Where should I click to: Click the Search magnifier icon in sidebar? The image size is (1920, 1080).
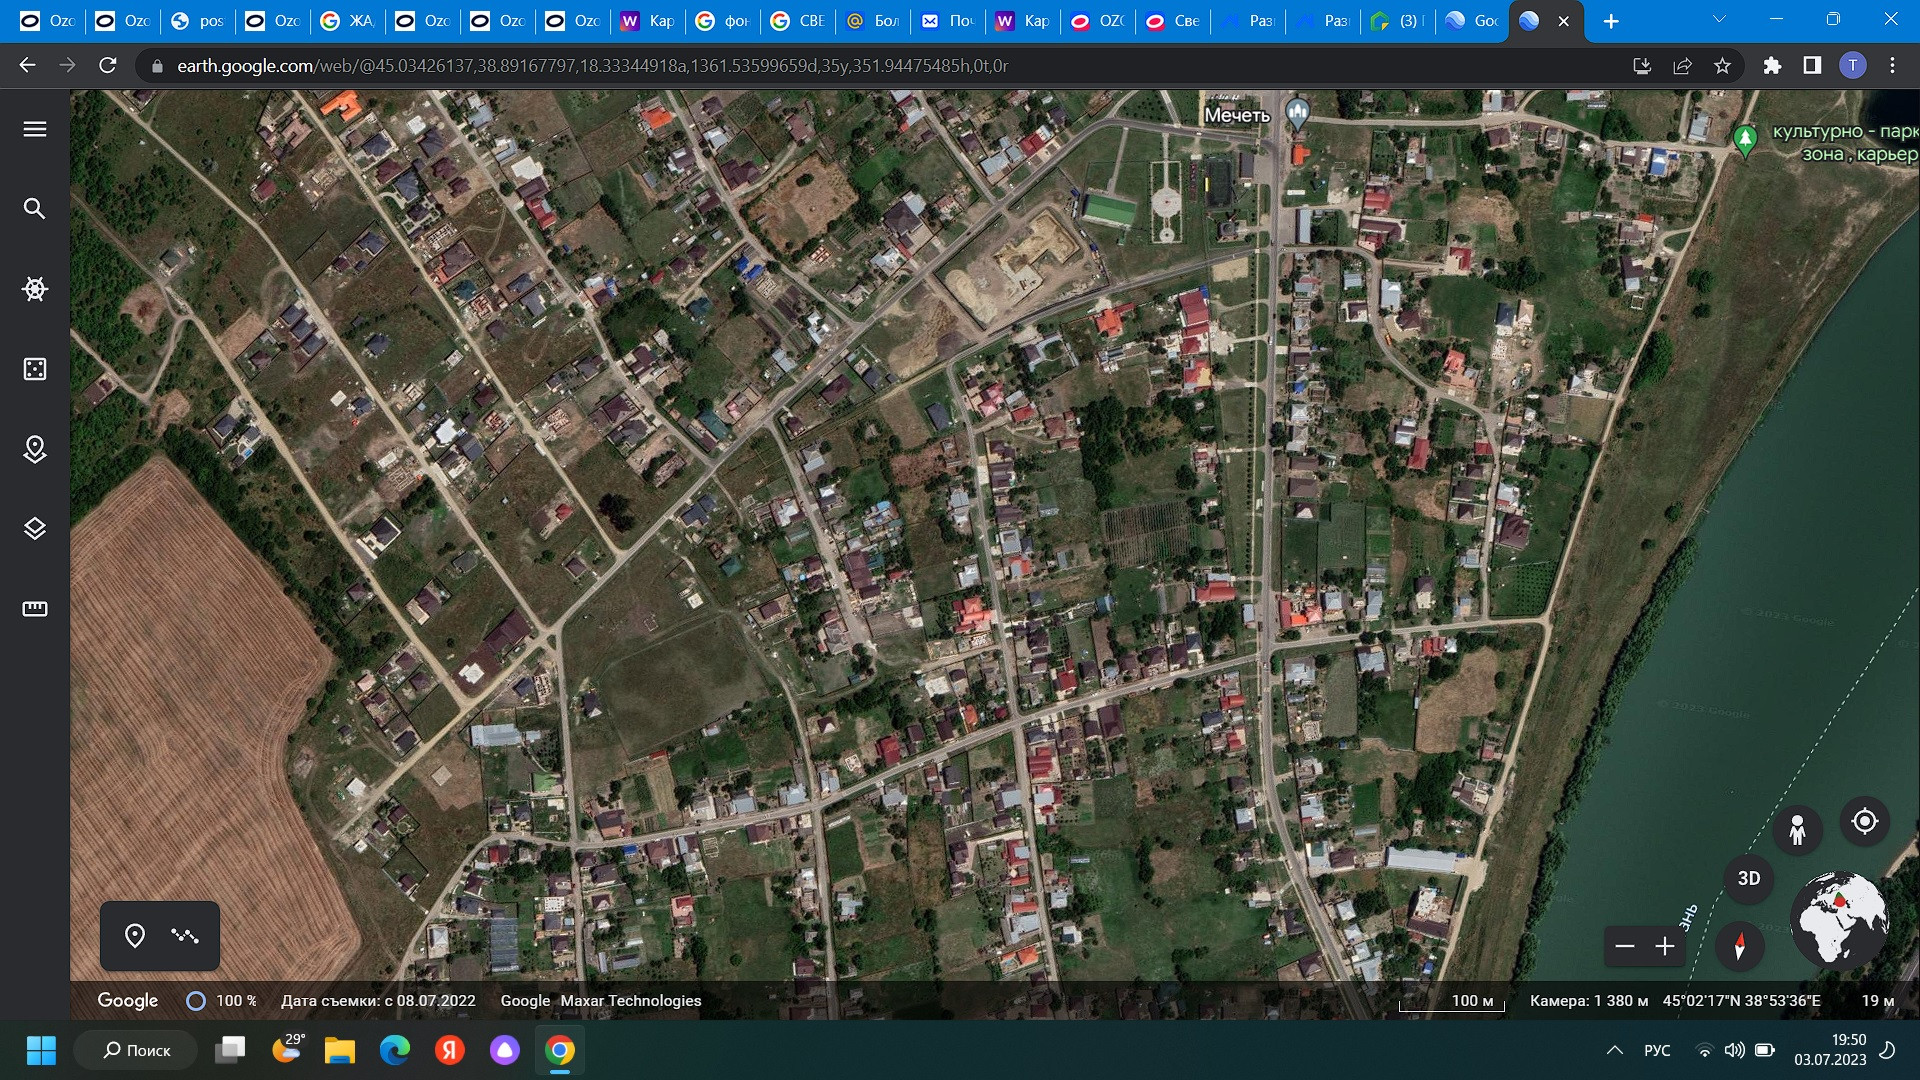tap(35, 209)
